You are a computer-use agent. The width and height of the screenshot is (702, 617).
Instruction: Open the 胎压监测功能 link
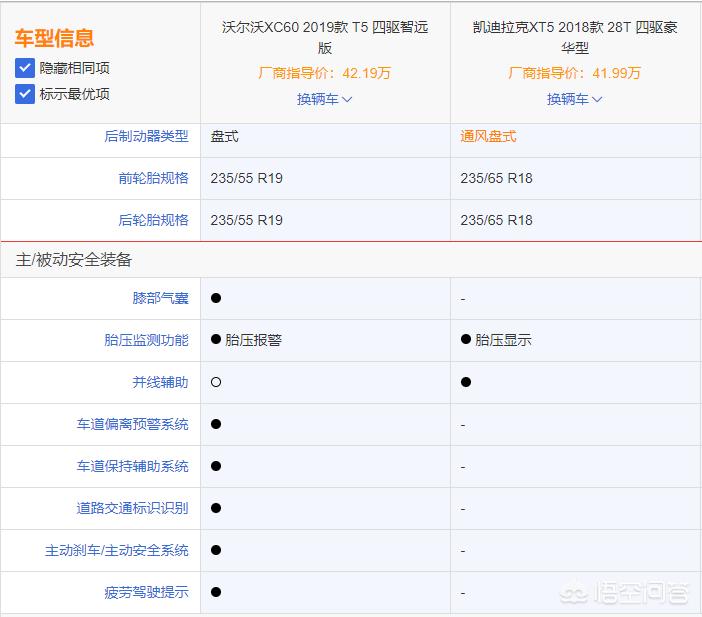pos(146,340)
